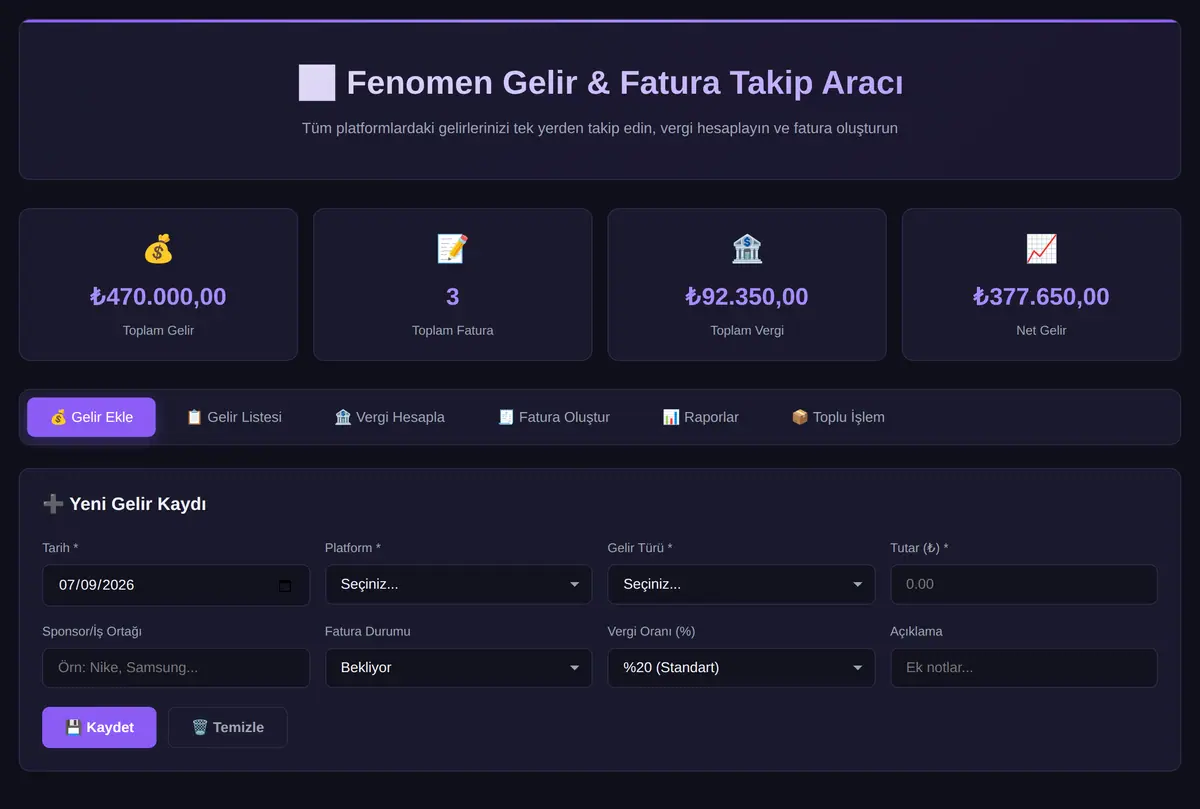This screenshot has width=1200, height=809.
Task: Open the Toplu İşlem tab
Action: tap(838, 417)
